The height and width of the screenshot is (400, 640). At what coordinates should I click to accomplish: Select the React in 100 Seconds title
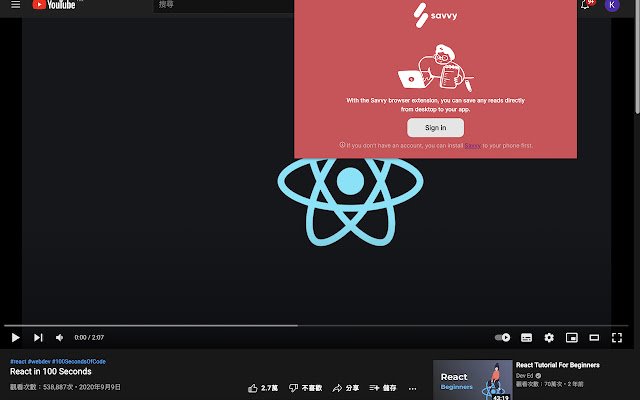click(51, 372)
